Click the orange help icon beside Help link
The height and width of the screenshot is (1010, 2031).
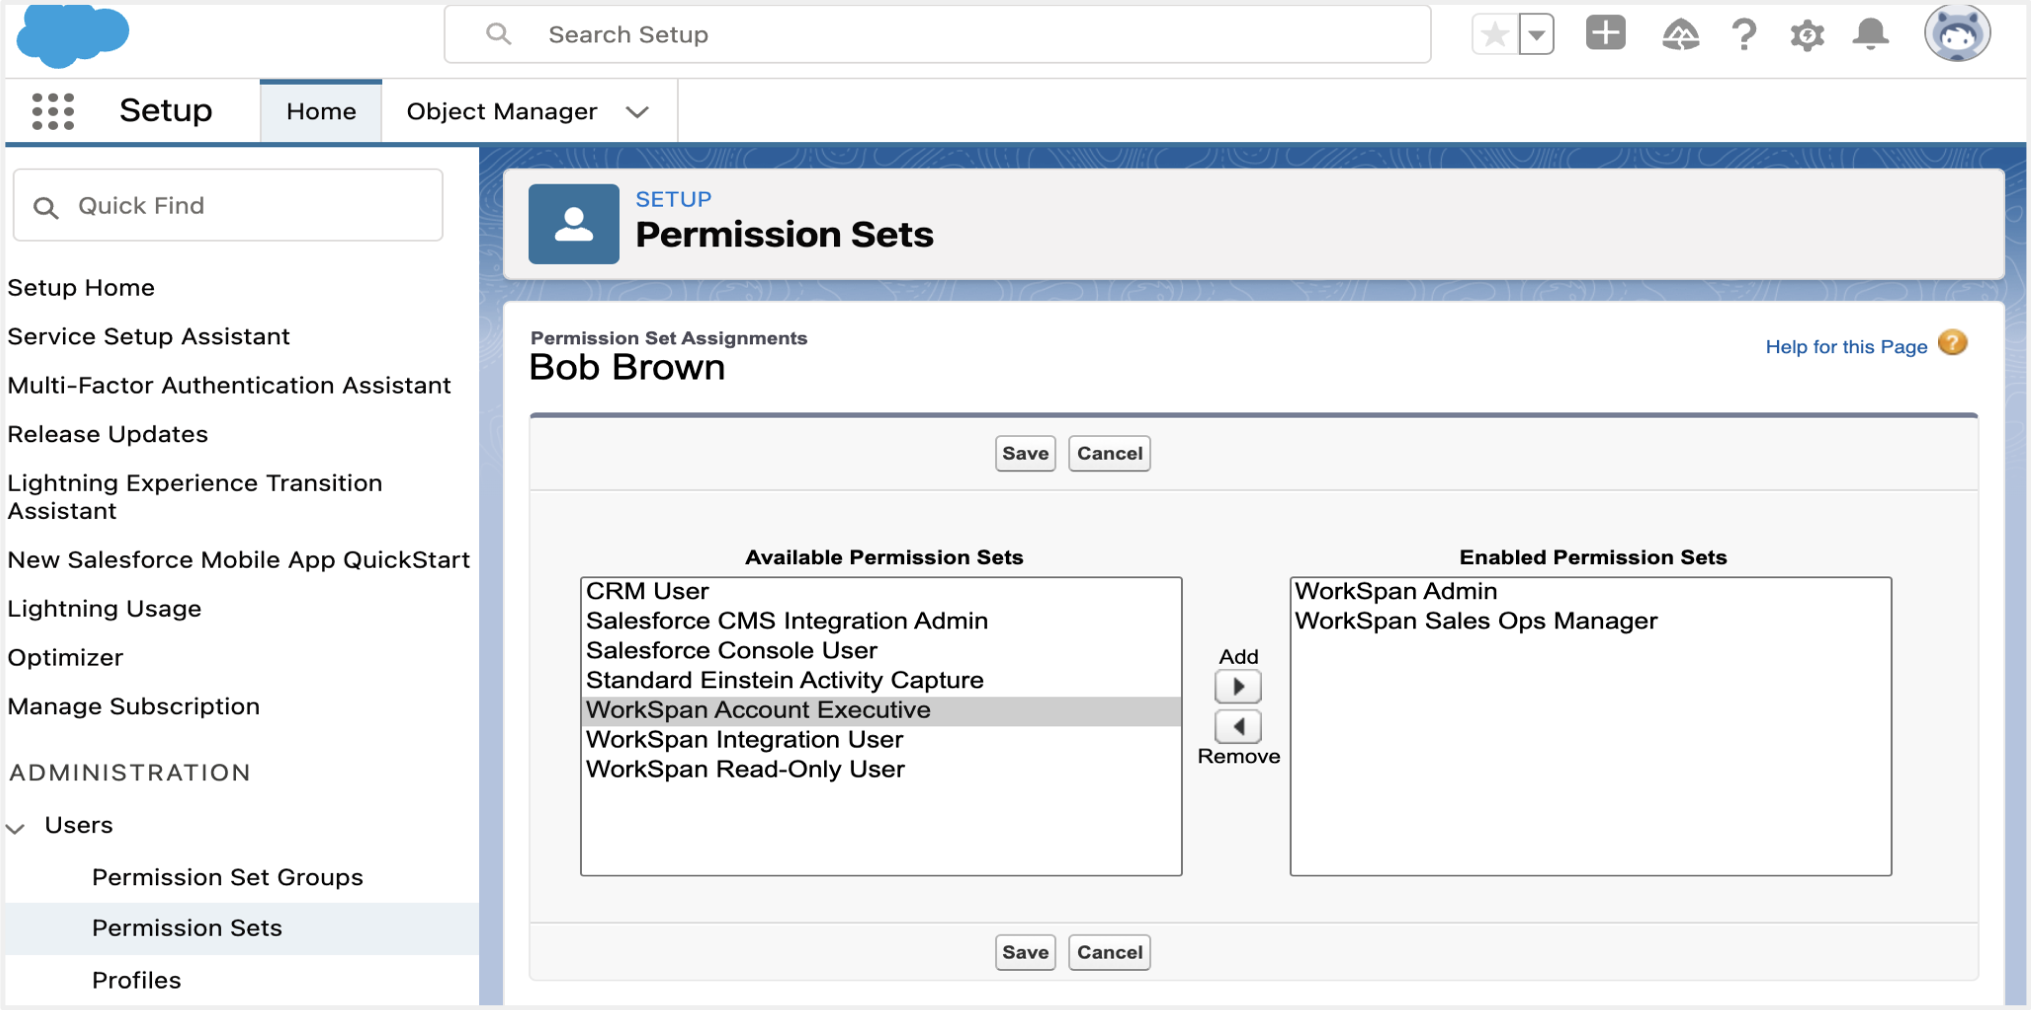click(x=1952, y=343)
